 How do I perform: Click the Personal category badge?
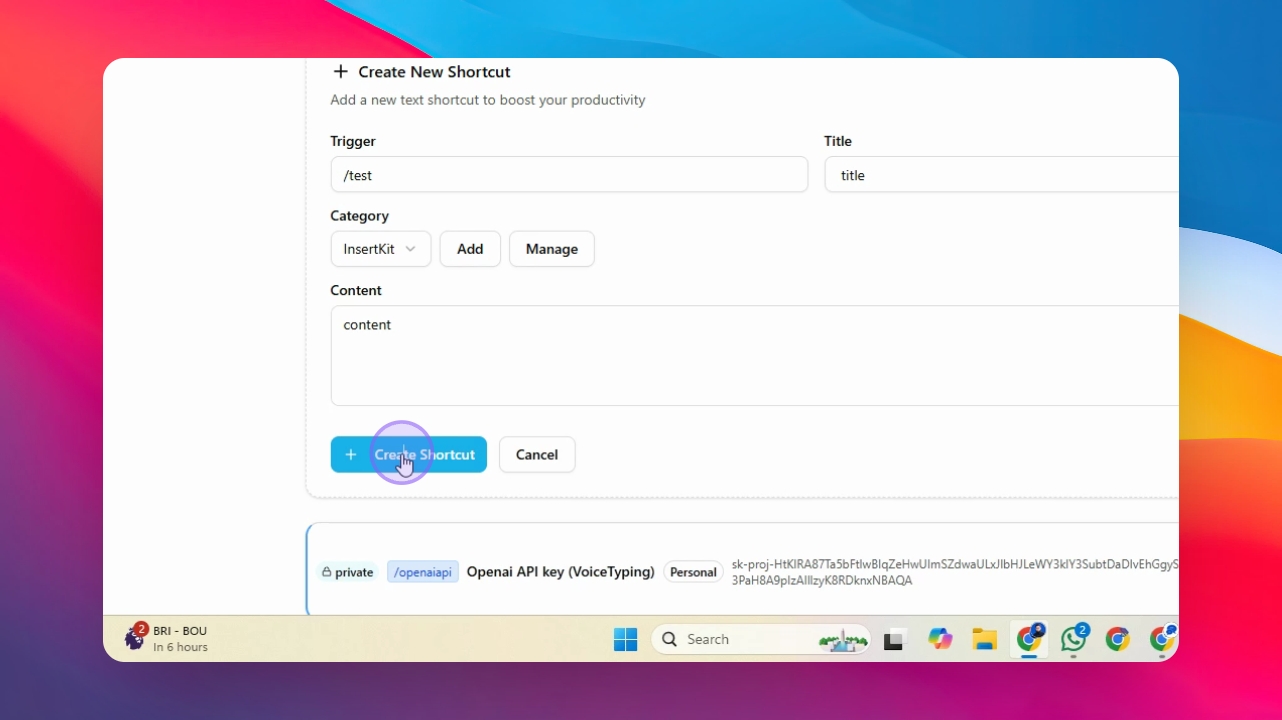click(x=693, y=572)
